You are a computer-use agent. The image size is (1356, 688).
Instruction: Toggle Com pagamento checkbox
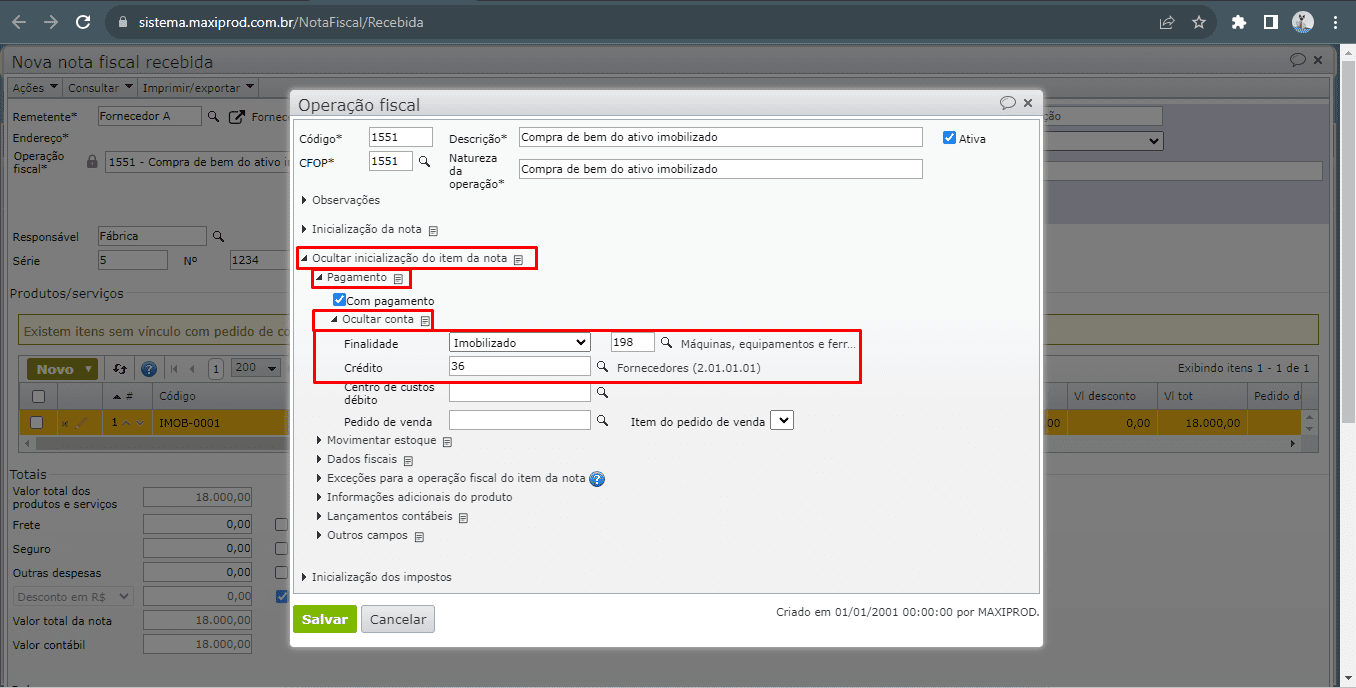(x=340, y=300)
